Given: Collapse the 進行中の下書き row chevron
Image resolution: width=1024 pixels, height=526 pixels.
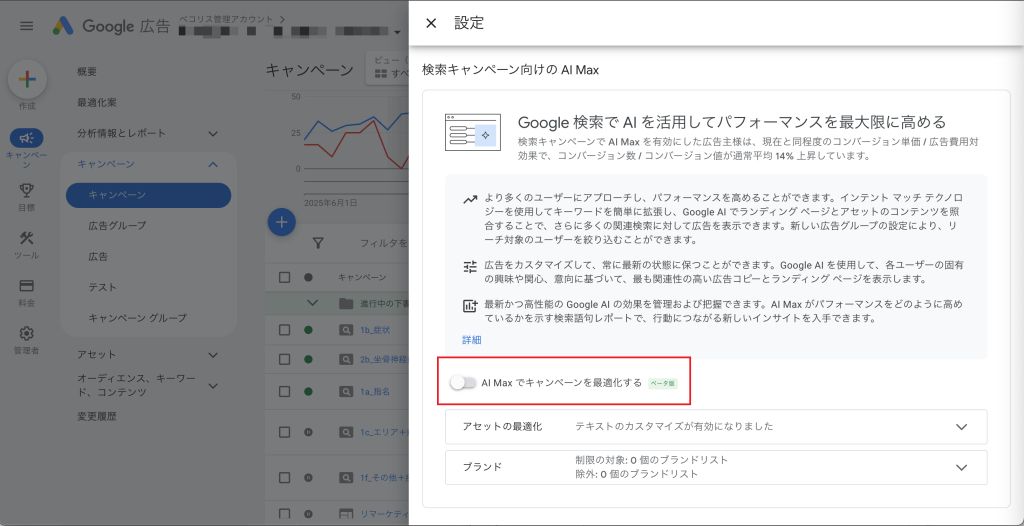Looking at the screenshot, I should [313, 303].
